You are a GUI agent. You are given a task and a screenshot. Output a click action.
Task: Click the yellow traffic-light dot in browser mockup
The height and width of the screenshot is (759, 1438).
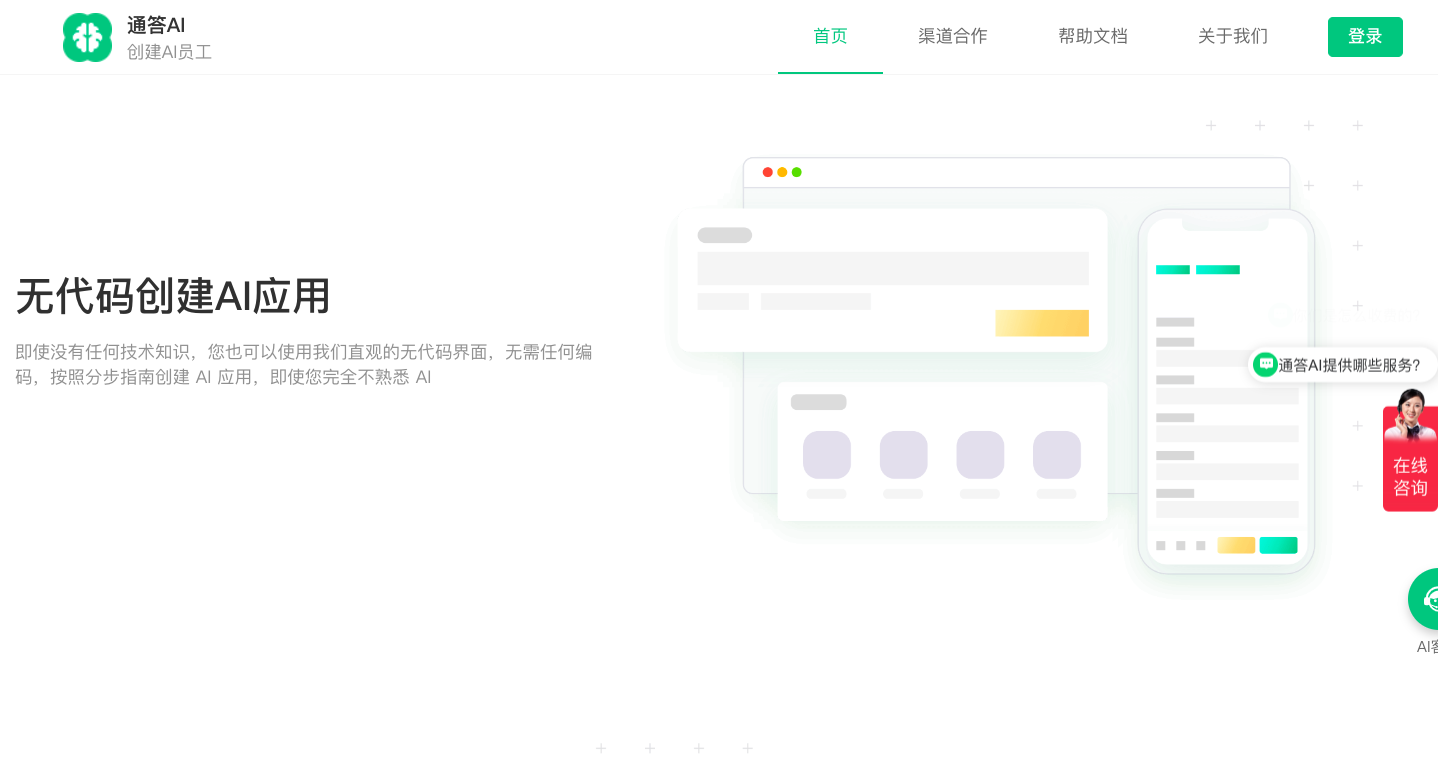point(781,171)
